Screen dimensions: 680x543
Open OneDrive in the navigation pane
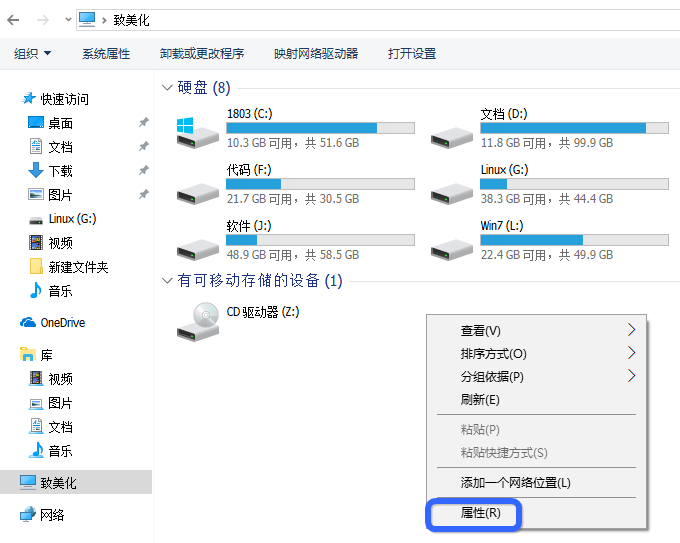62,323
